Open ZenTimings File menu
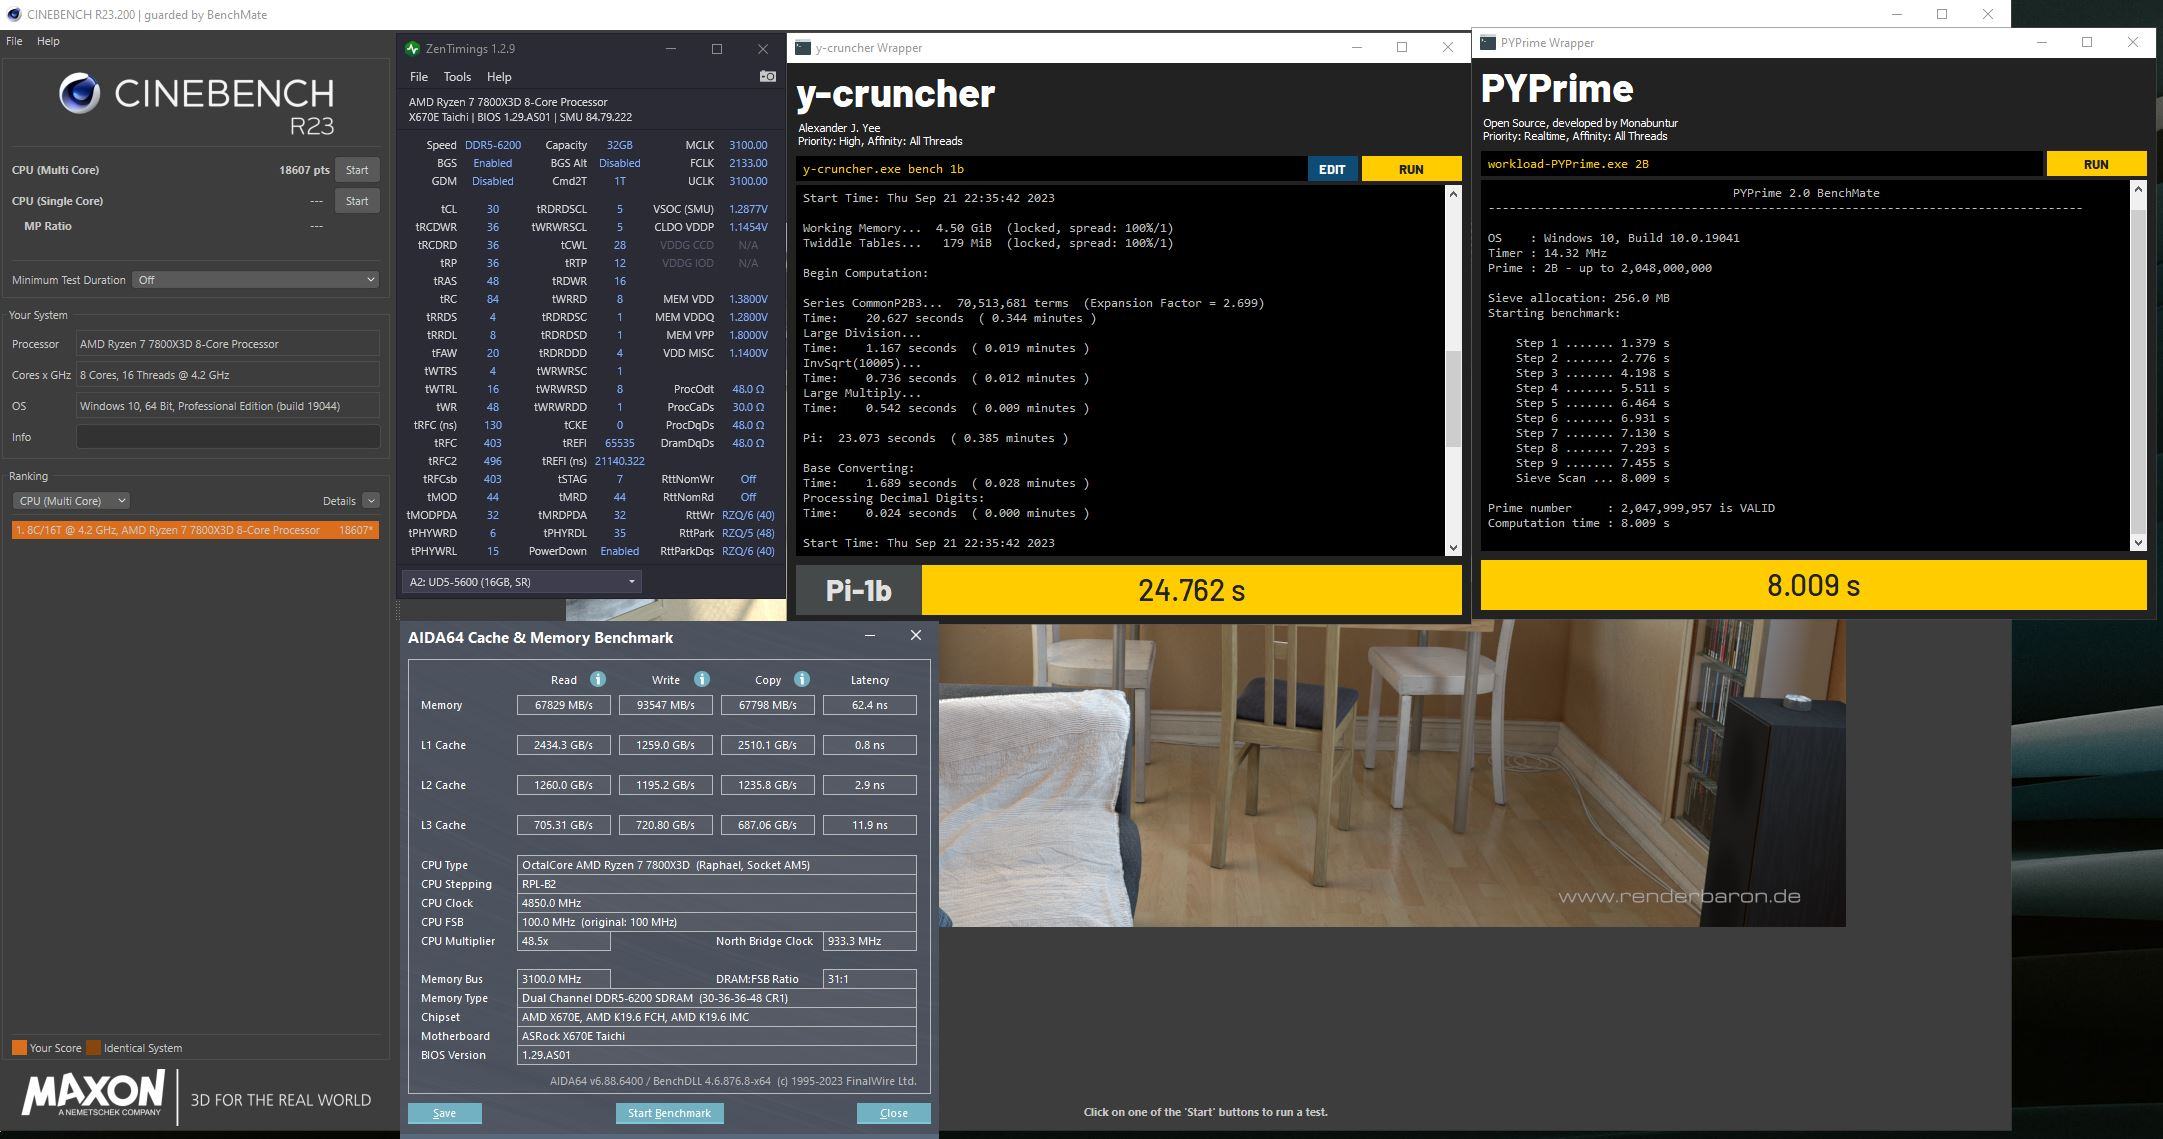 point(419,76)
